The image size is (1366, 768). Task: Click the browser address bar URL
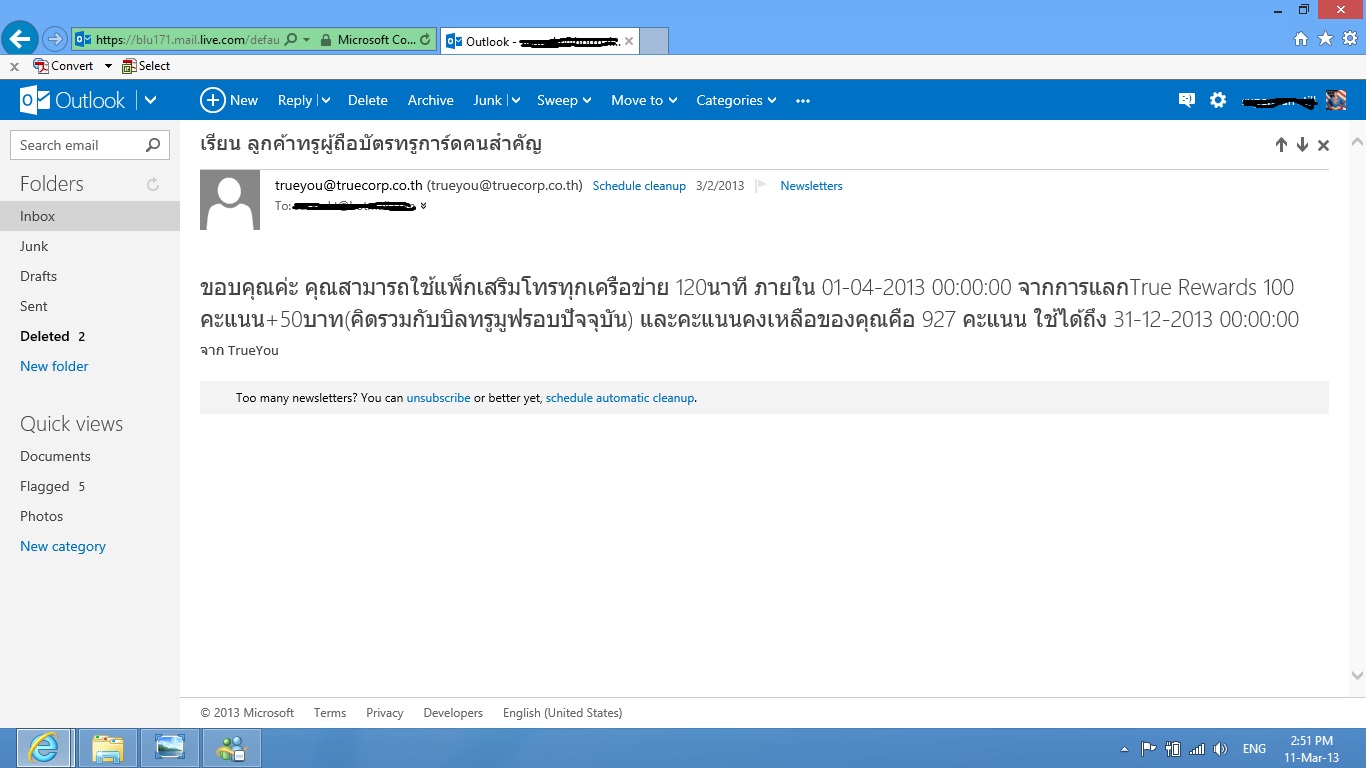tap(187, 40)
